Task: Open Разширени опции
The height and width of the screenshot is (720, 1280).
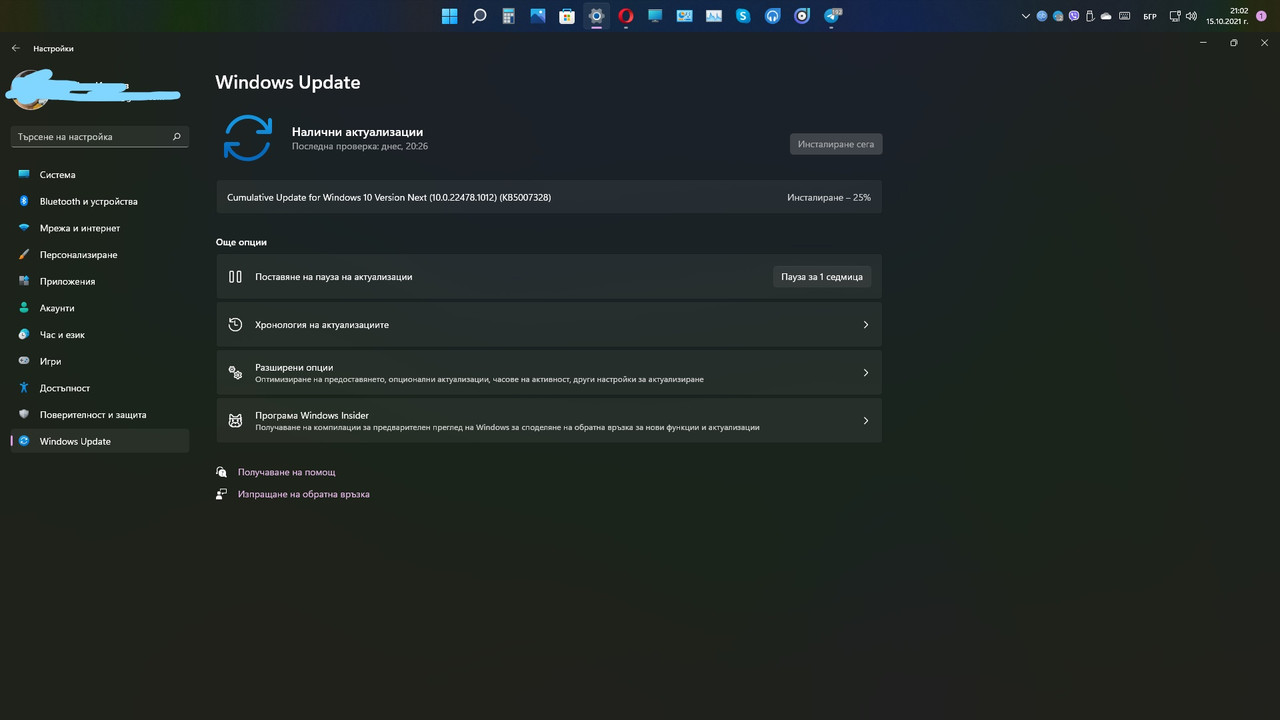Action: click(549, 373)
